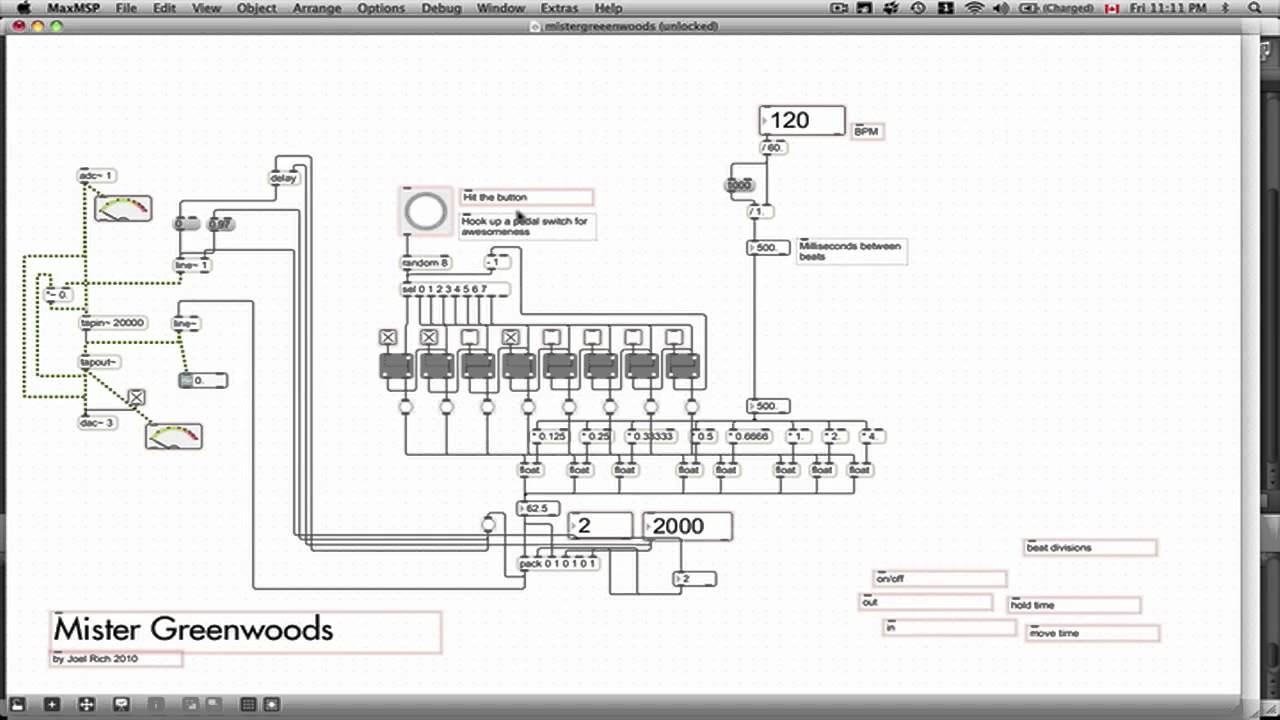Open the Arrange menu
This screenshot has width=1280, height=720.
[x=316, y=8]
